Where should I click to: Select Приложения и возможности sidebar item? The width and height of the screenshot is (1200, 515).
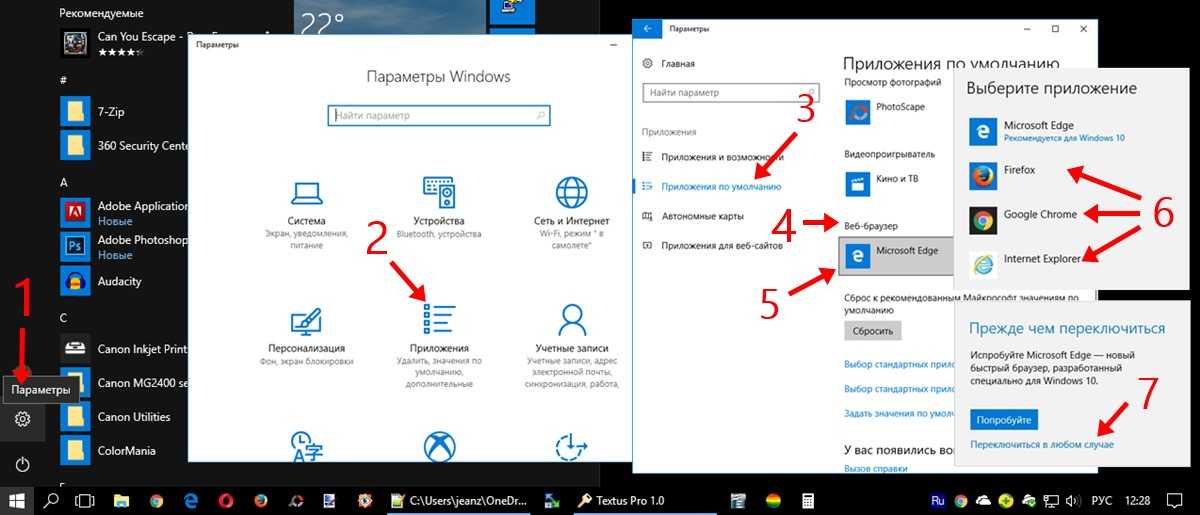coord(714,157)
